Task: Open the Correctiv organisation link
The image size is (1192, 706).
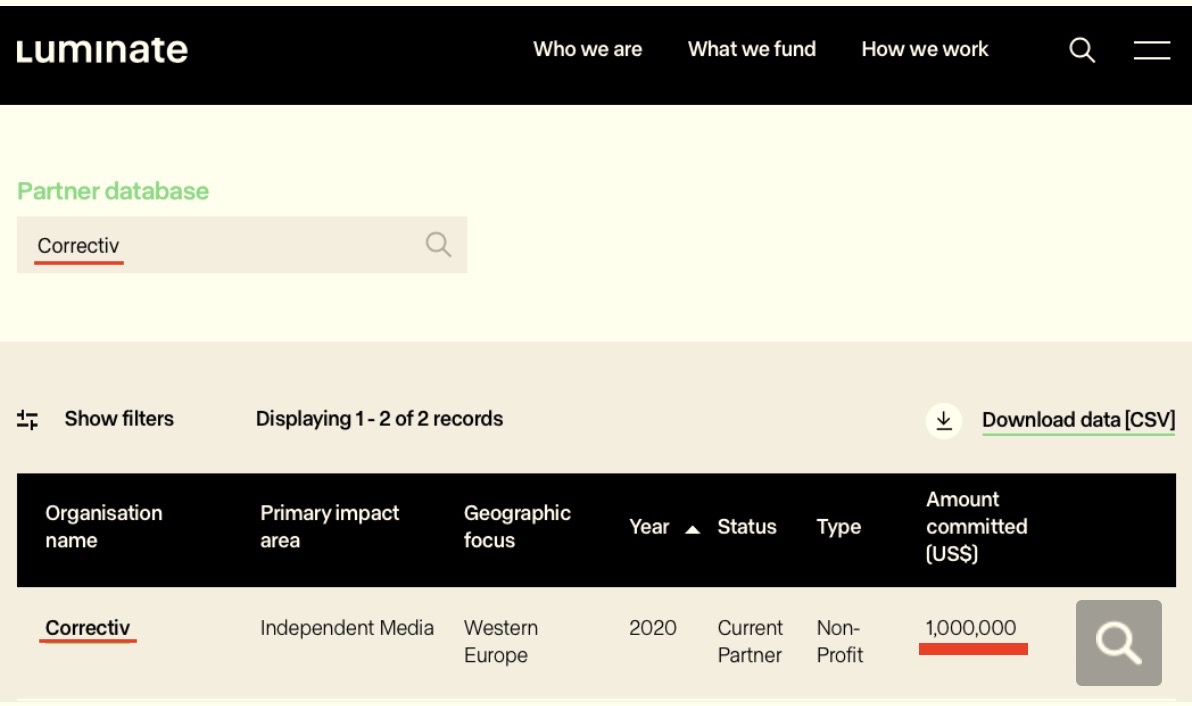Action: coord(87,628)
